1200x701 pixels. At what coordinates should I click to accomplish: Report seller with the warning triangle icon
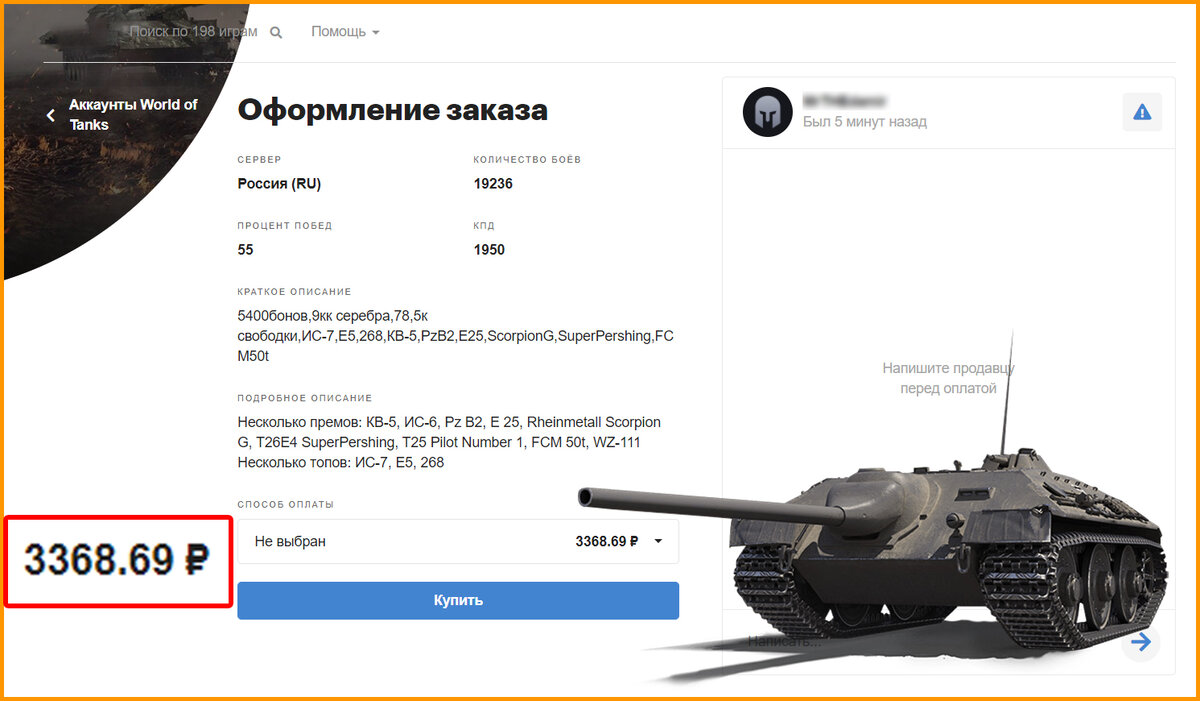1142,112
